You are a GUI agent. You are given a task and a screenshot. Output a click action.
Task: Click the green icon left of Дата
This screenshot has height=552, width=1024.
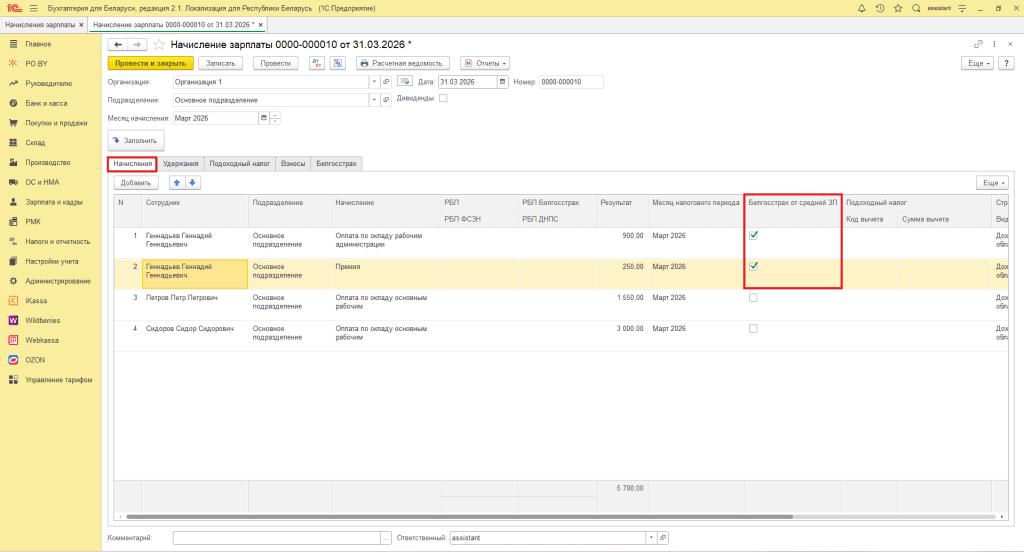[405, 82]
